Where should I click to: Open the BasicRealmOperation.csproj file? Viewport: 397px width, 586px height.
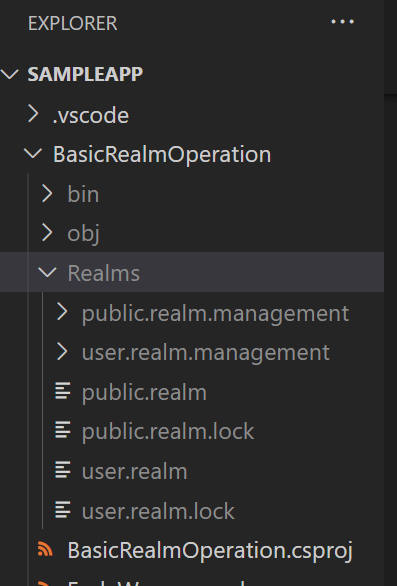(210, 551)
